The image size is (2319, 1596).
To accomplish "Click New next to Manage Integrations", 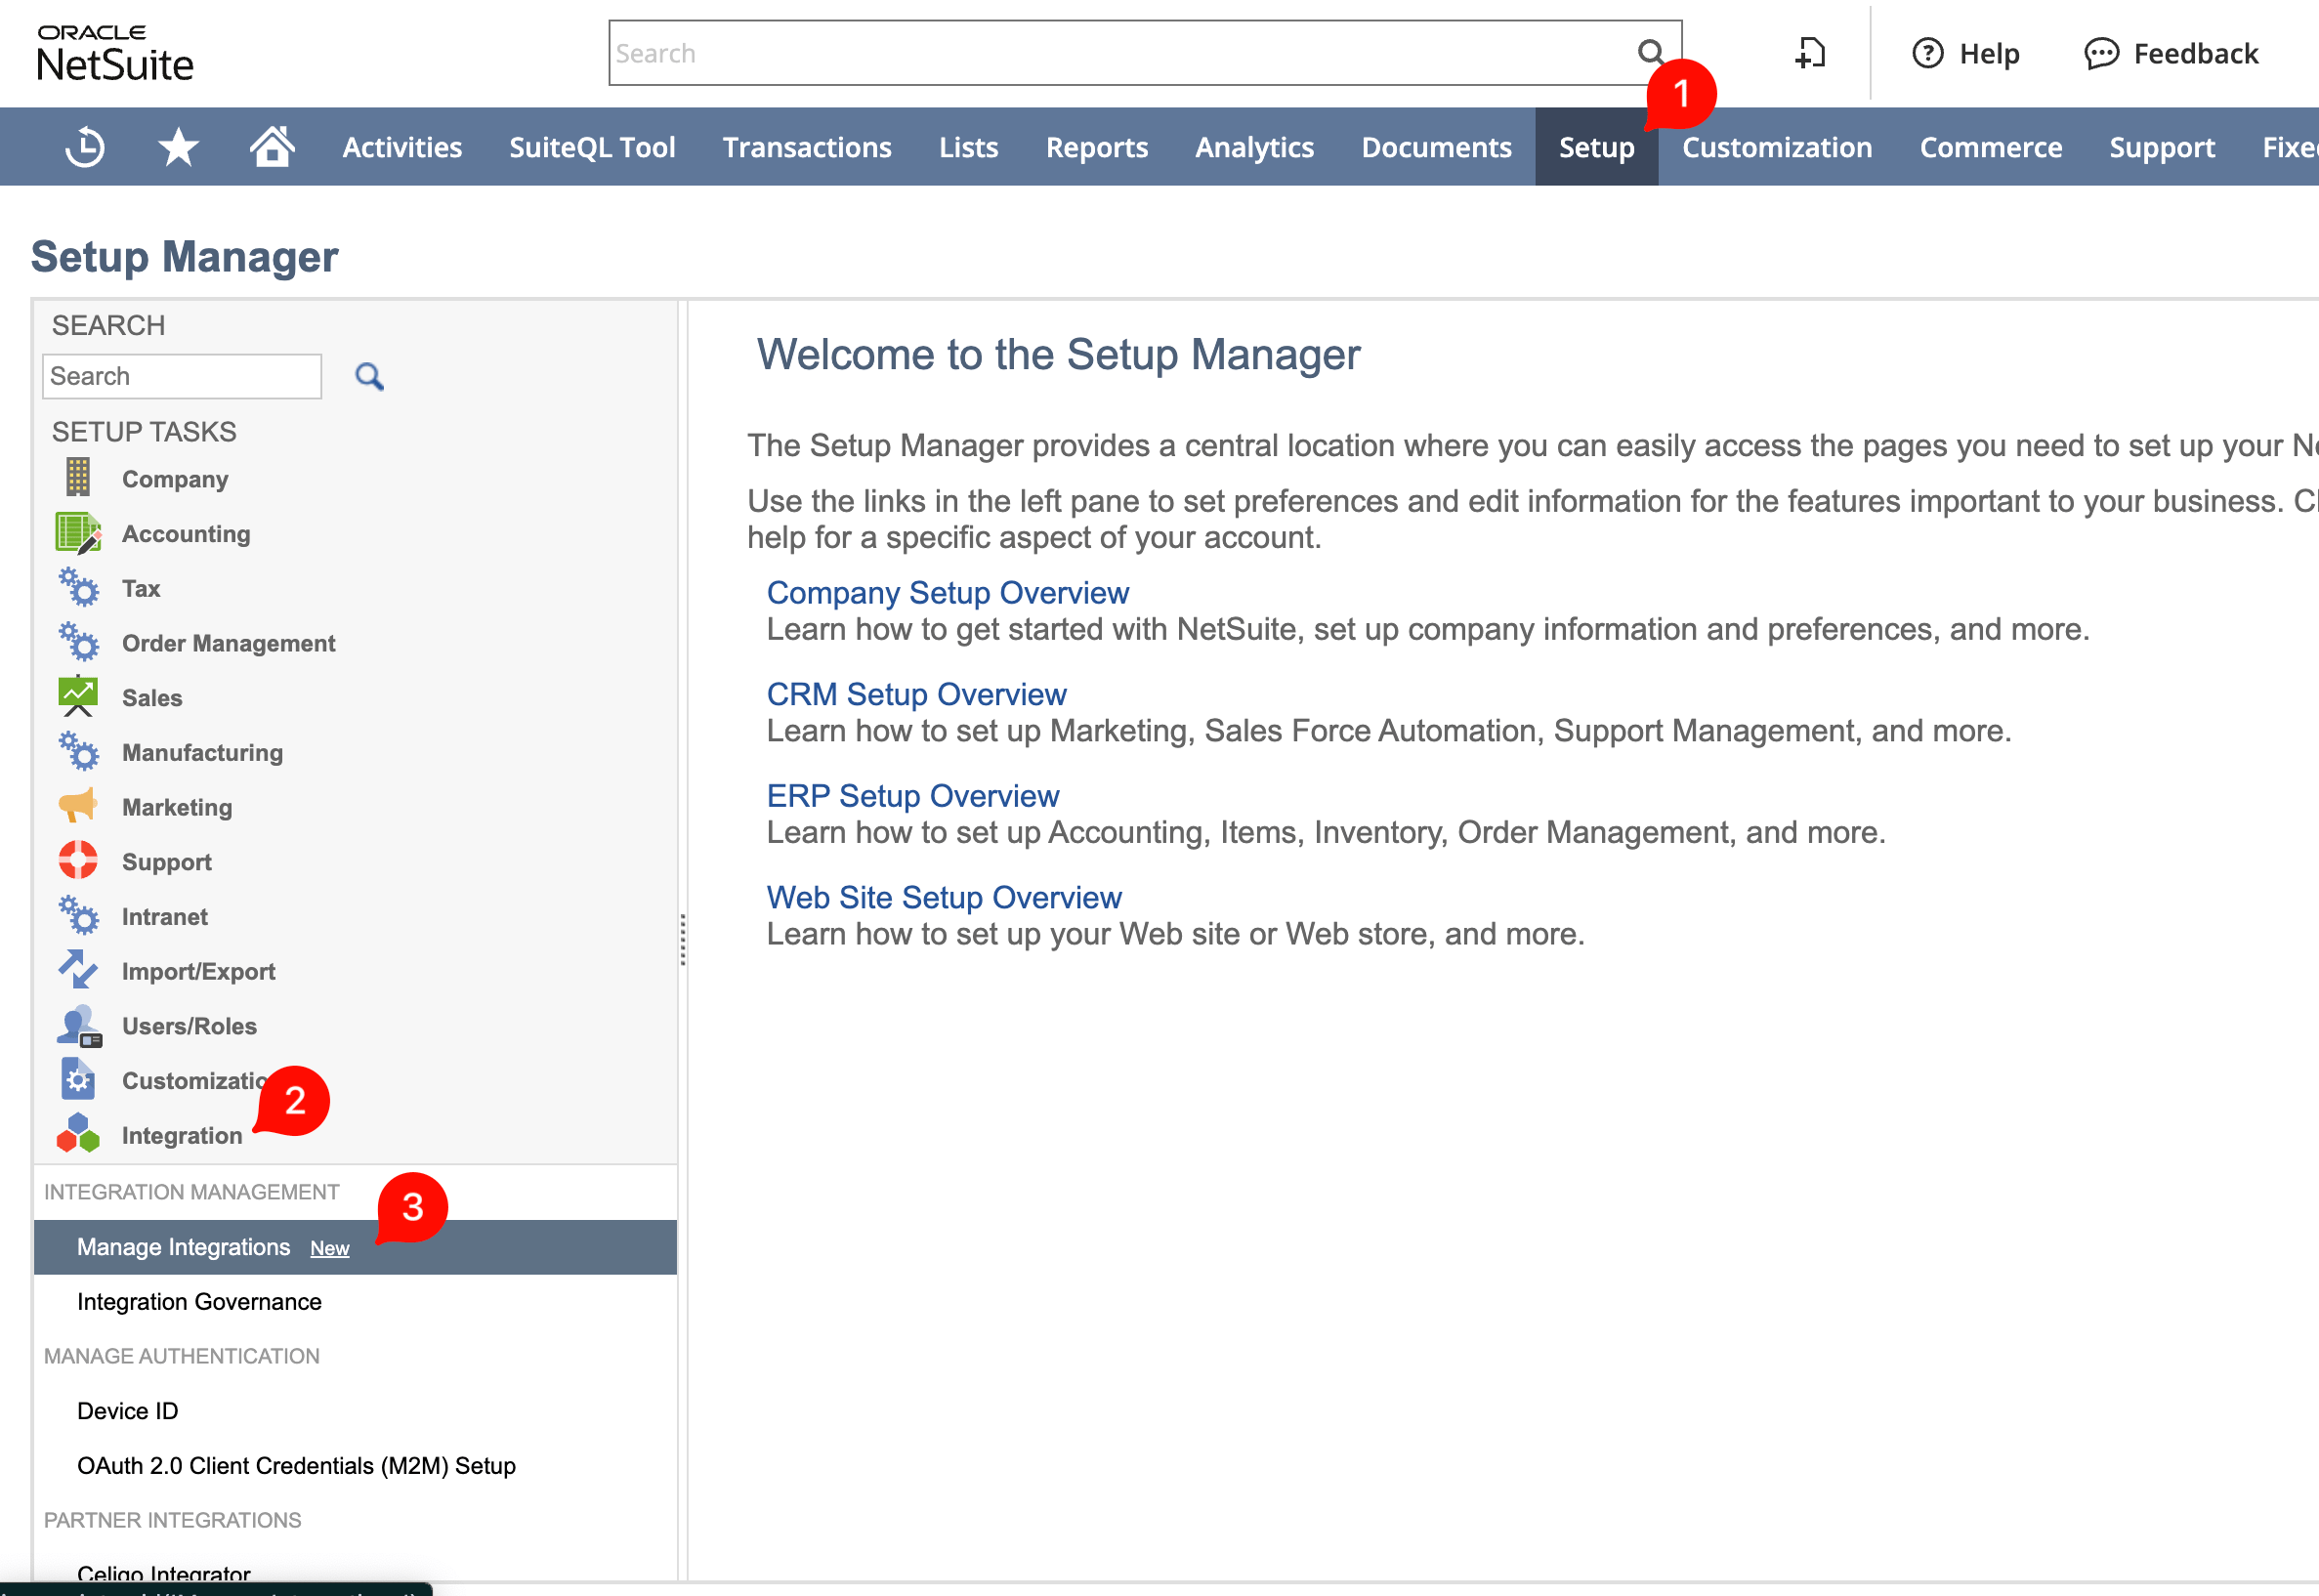I will (x=329, y=1248).
